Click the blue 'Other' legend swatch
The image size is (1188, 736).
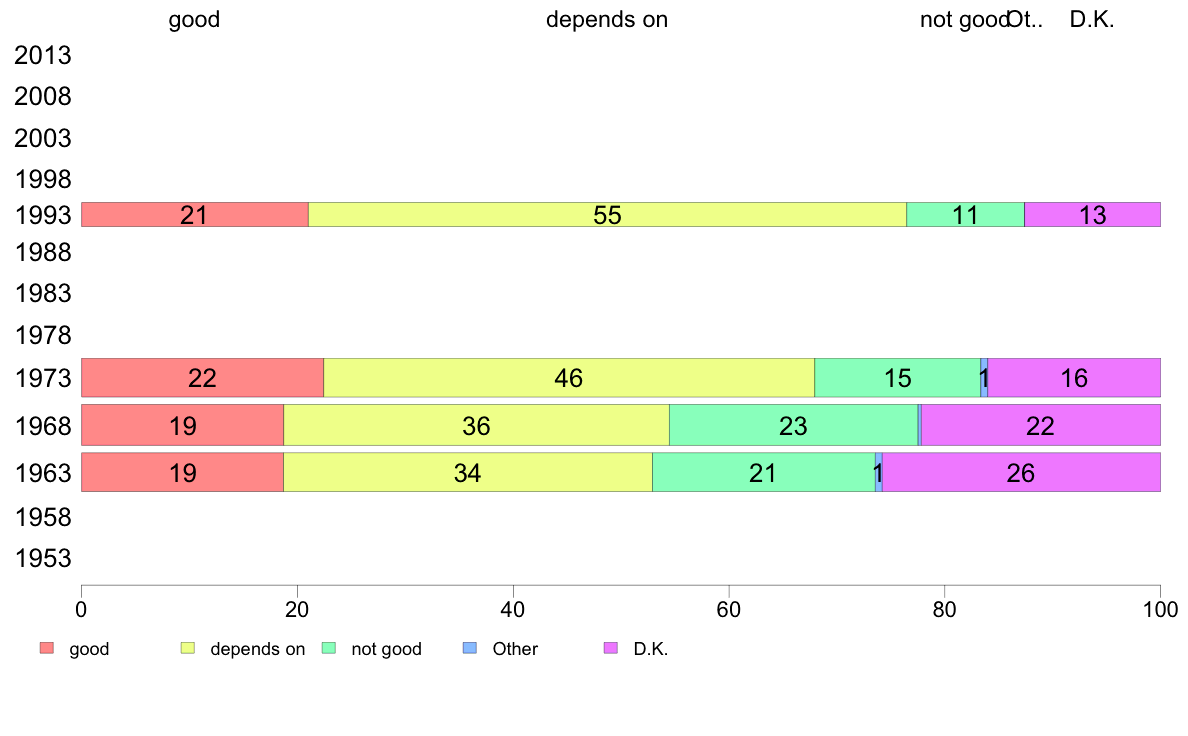(470, 649)
